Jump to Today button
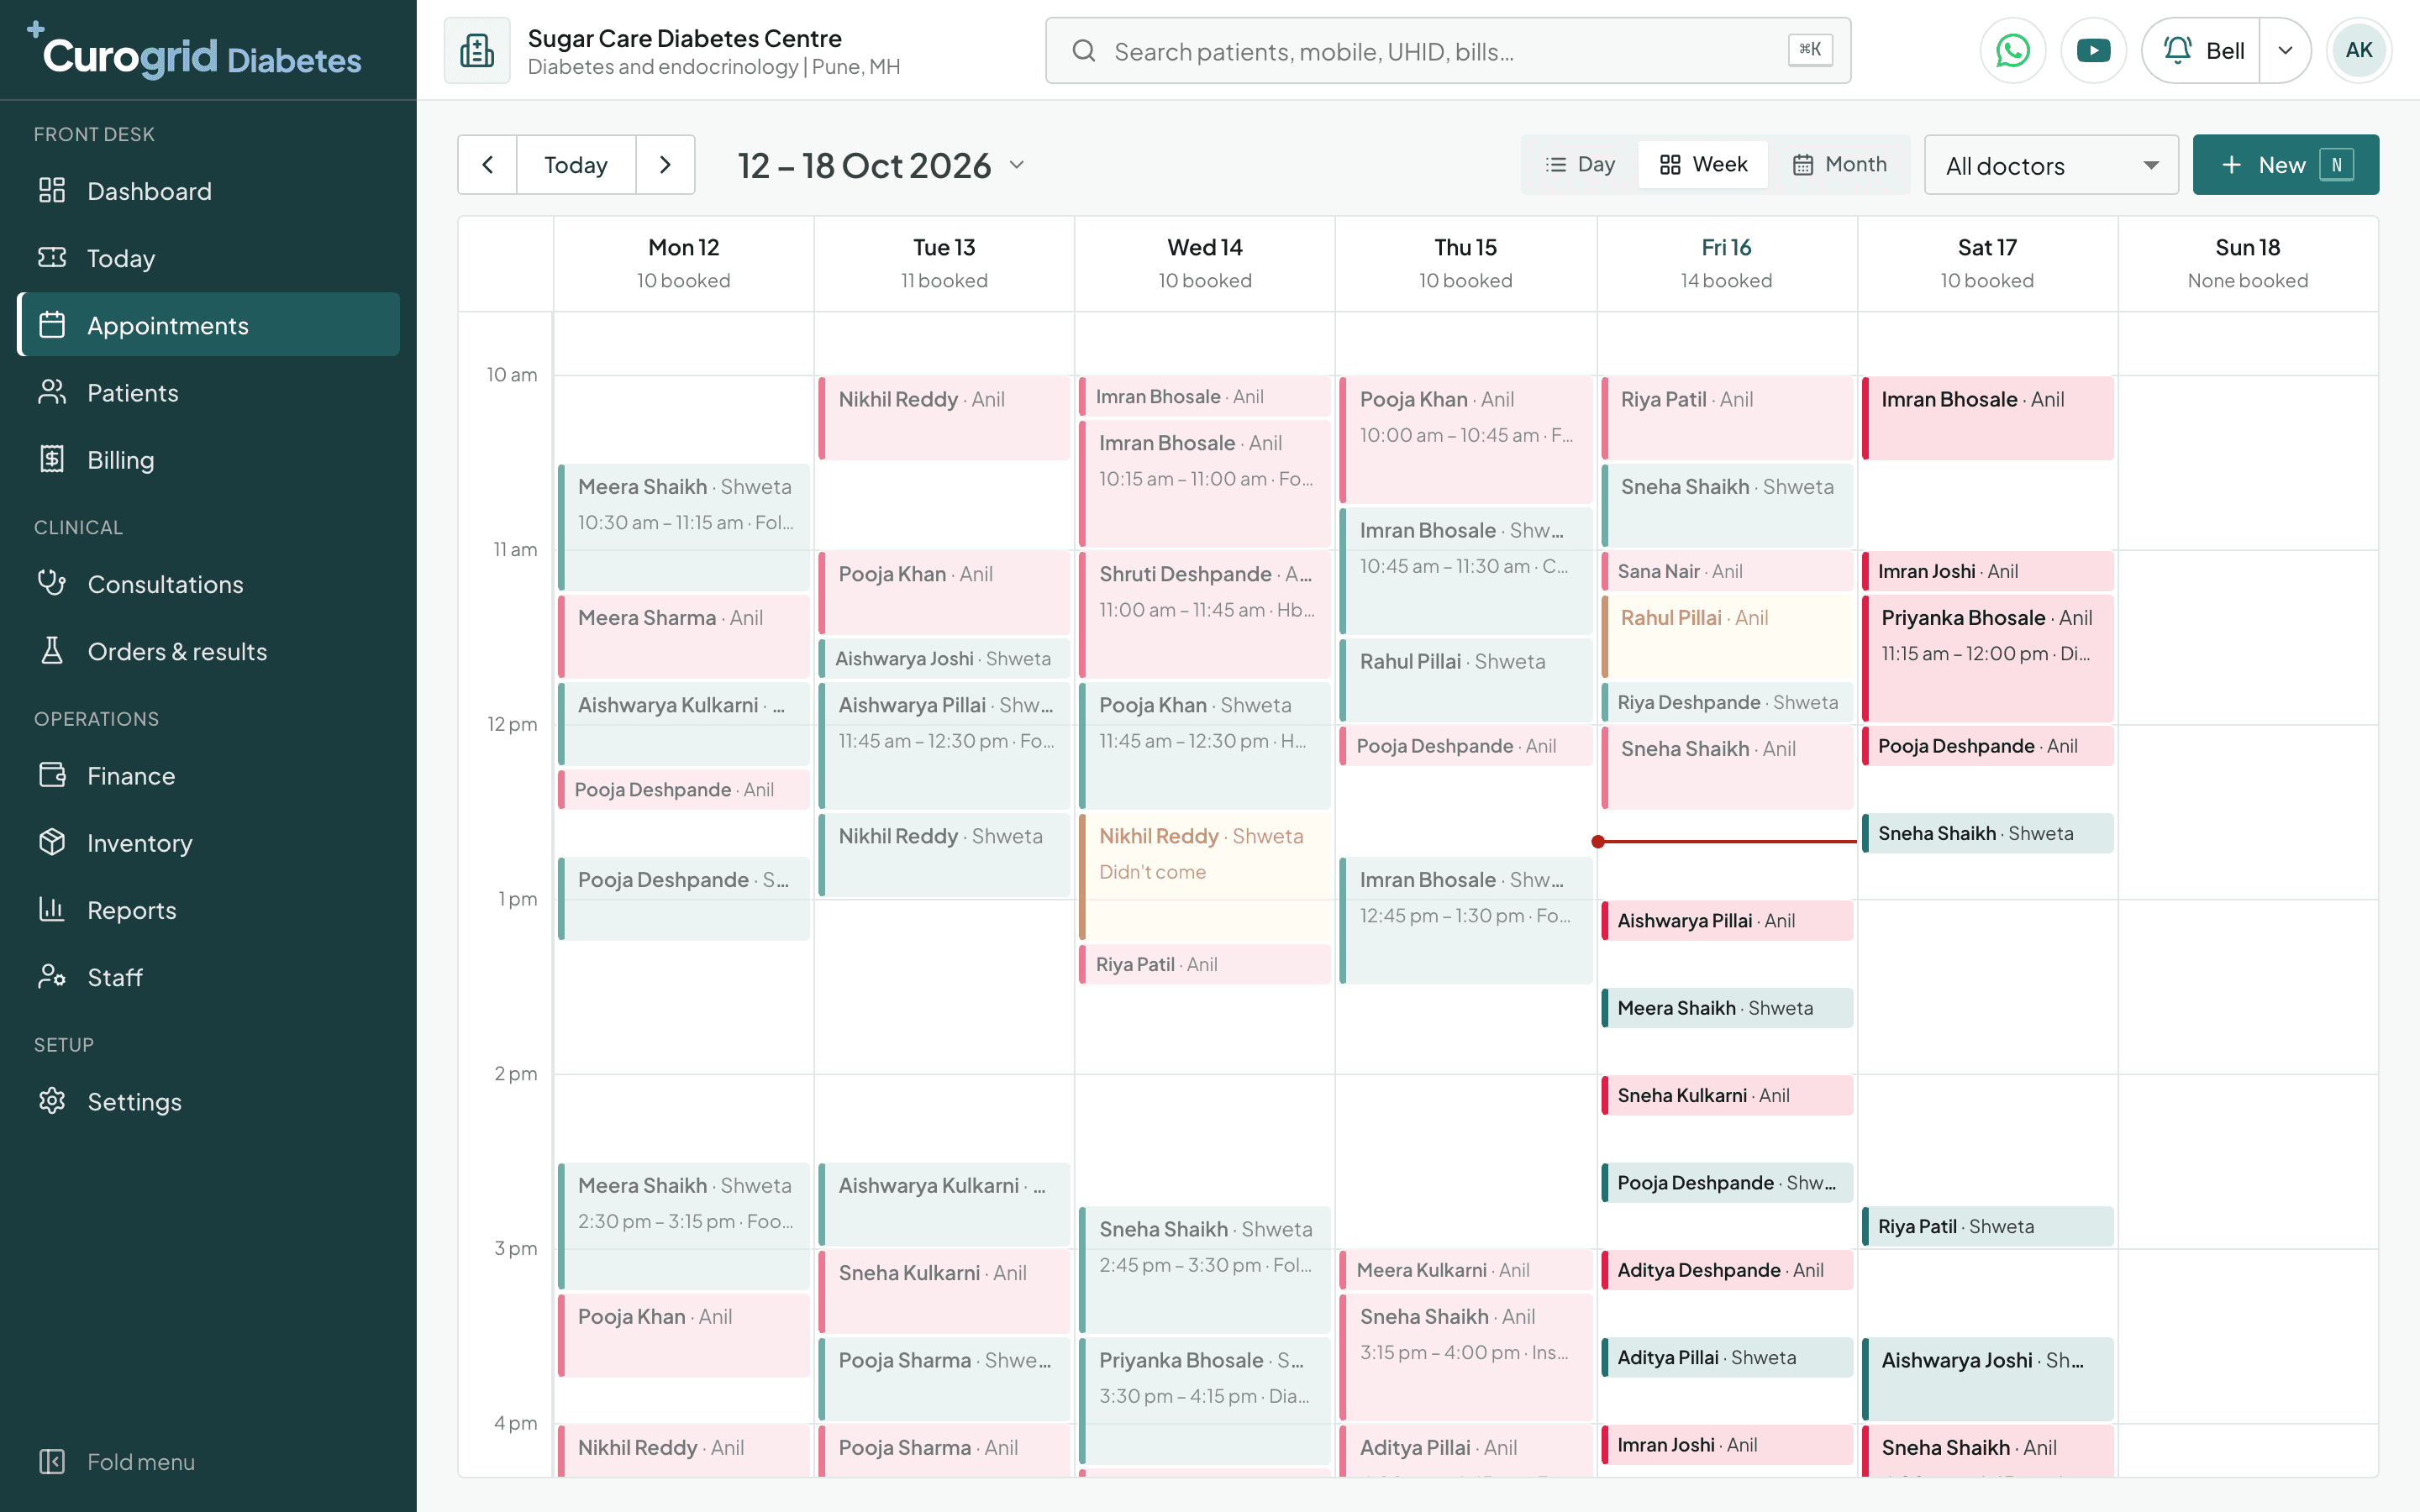This screenshot has height=1512, width=2420. (576, 164)
